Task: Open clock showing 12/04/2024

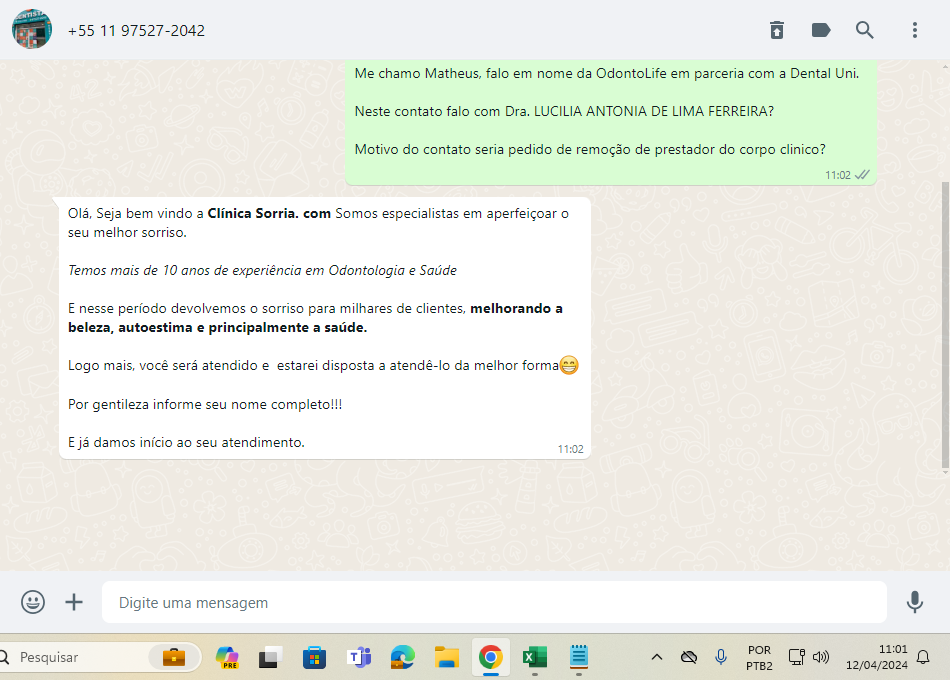Action: coord(877,658)
